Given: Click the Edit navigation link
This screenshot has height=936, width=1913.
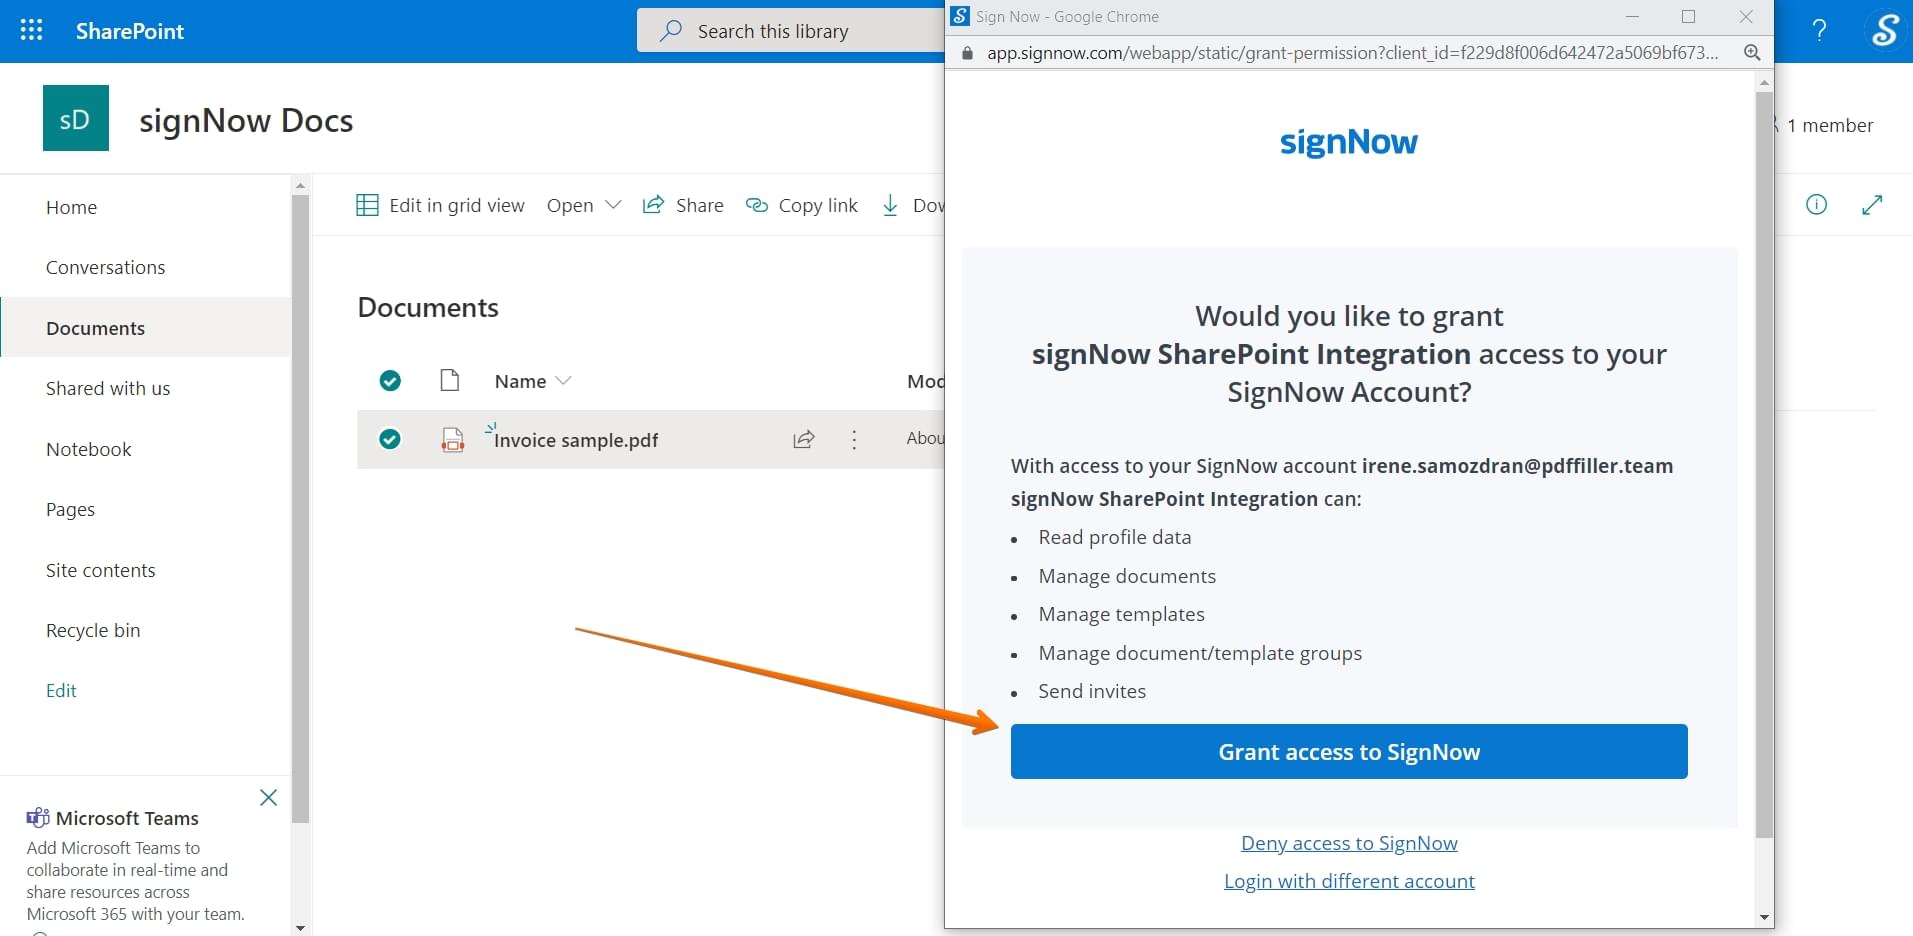Looking at the screenshot, I should 61,690.
